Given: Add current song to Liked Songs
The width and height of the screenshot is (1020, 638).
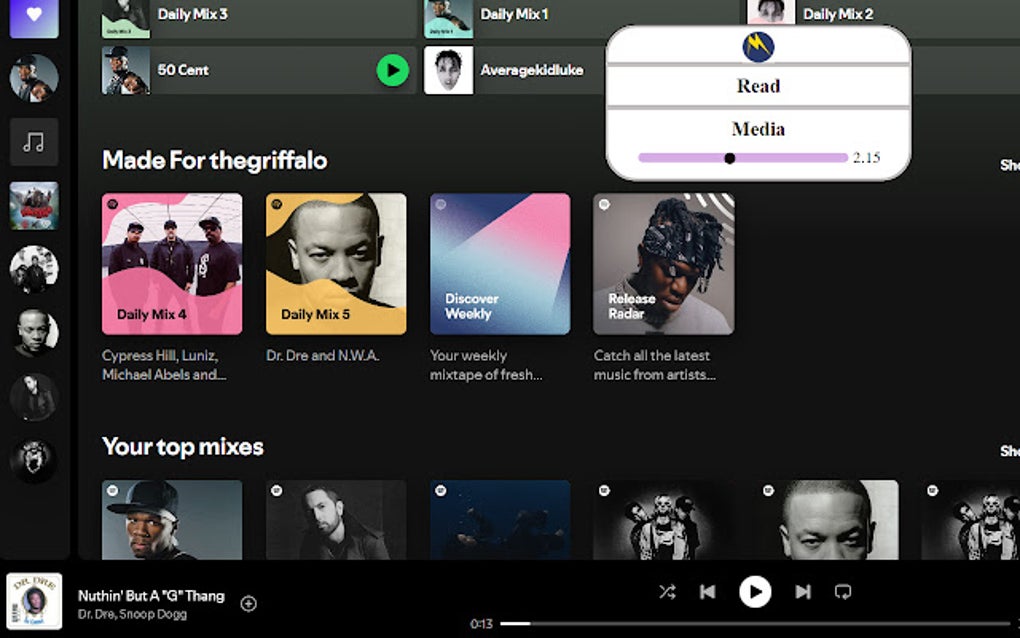Looking at the screenshot, I should click(248, 604).
